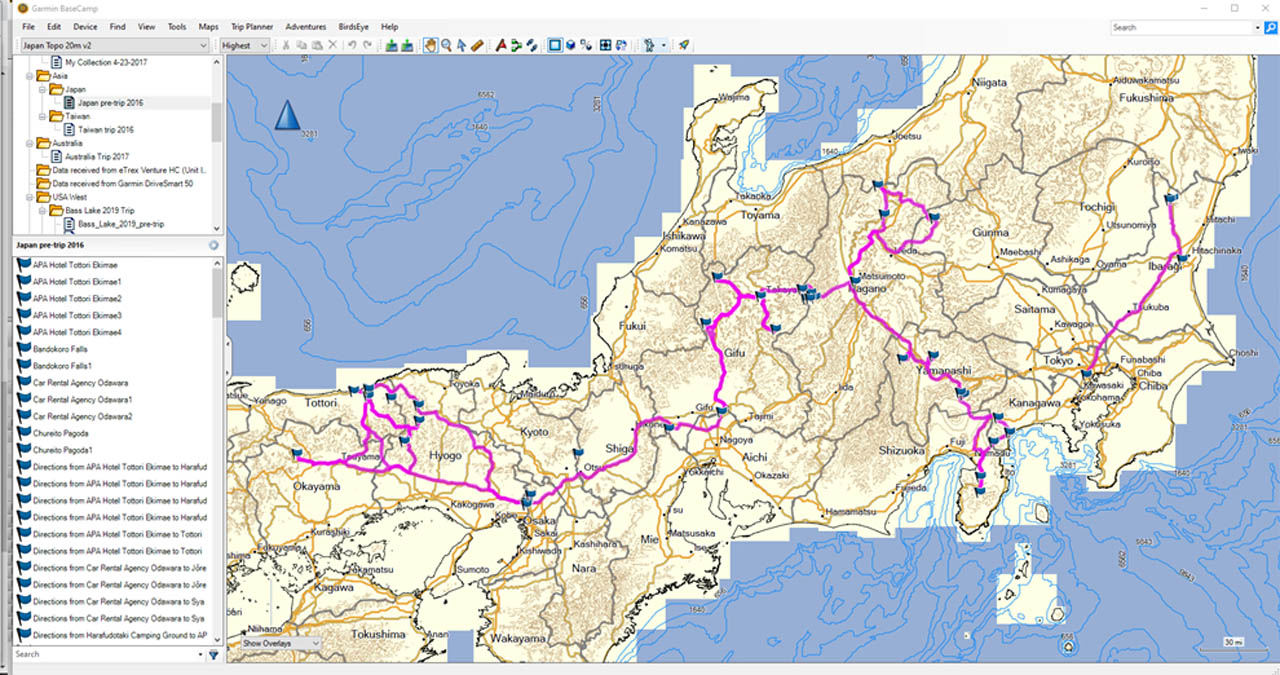Select Bandokoro Falls1 waypoint in list
1280x675 pixels.
62,366
